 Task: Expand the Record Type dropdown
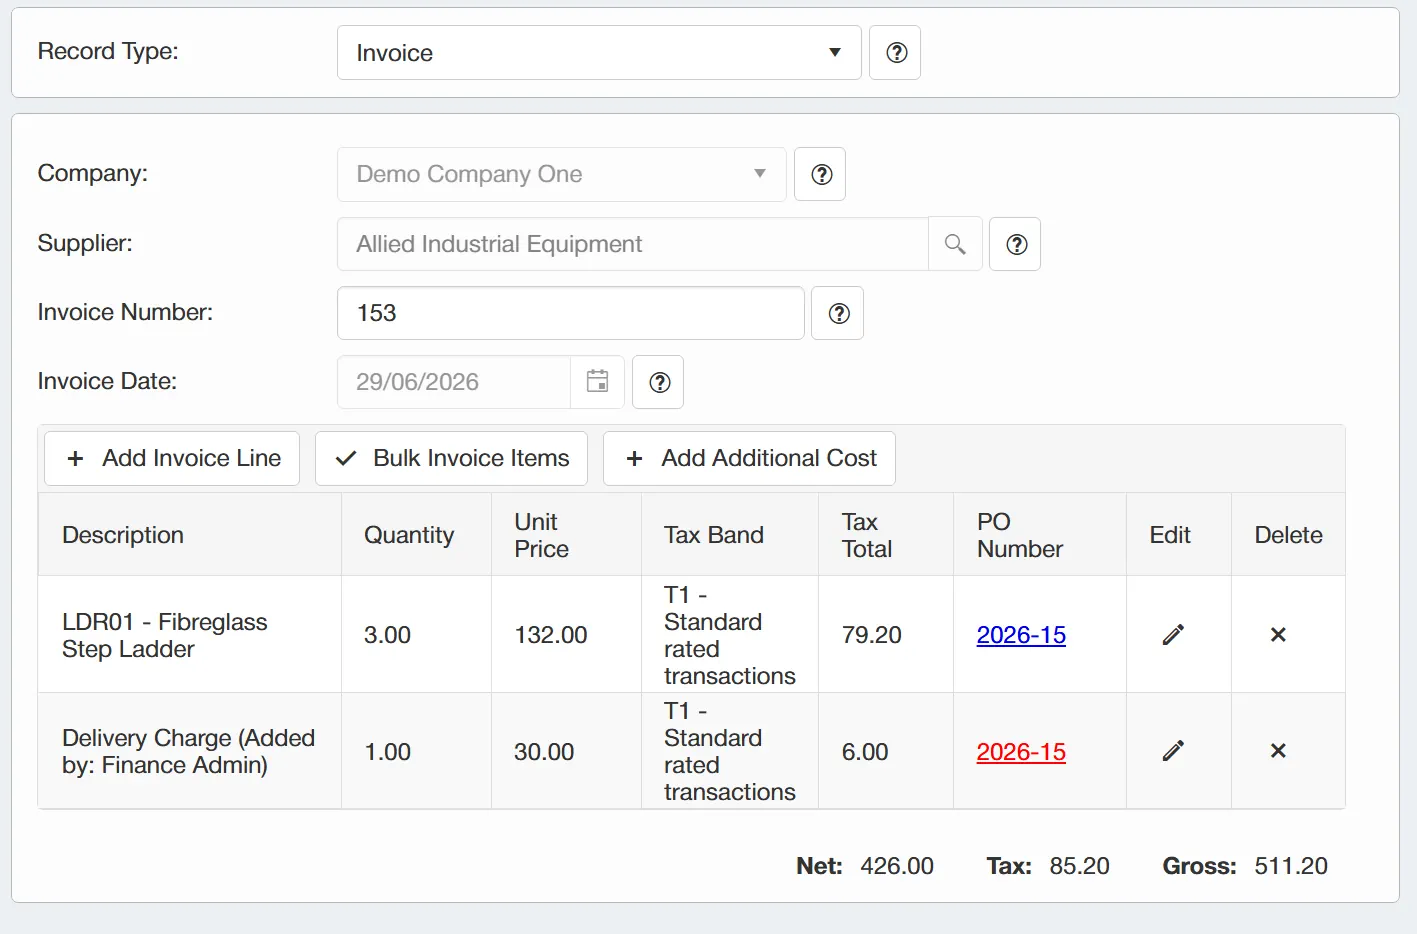(834, 53)
